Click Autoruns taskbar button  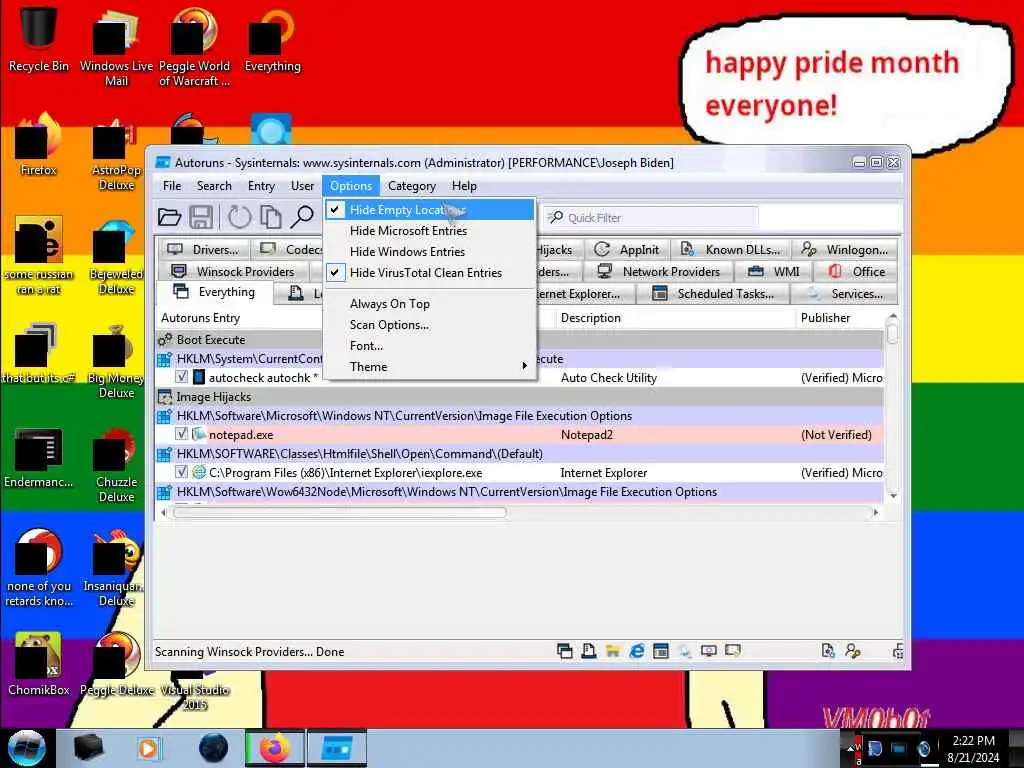point(336,748)
